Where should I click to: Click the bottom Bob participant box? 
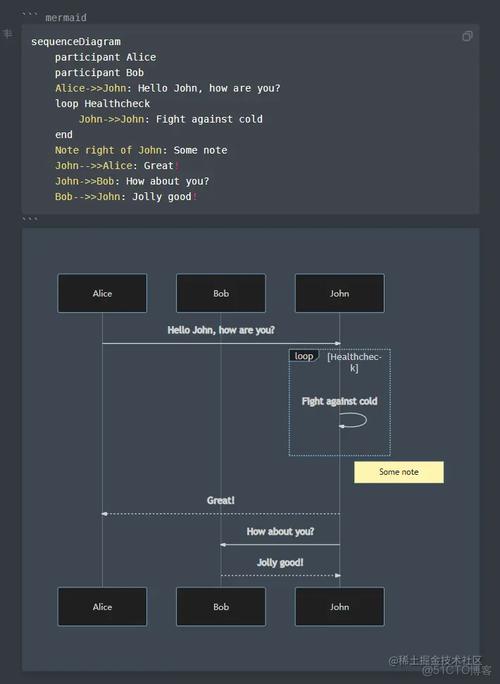(x=221, y=606)
